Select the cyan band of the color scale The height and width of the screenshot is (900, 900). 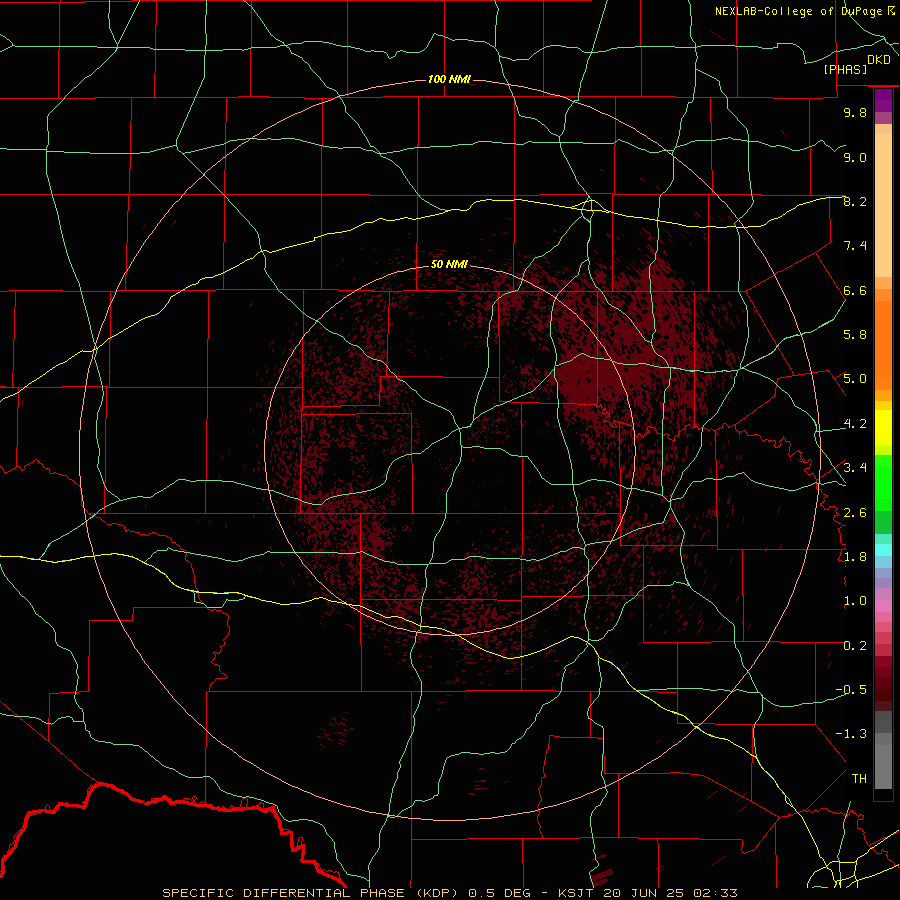pos(883,550)
